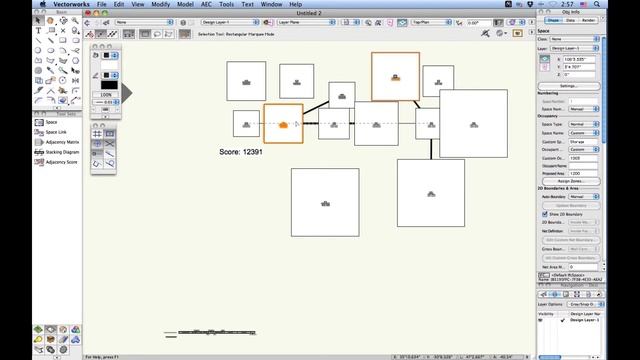The width and height of the screenshot is (640, 360).
Task: Select the Zoom magnifier tool
Action: (75, 20)
